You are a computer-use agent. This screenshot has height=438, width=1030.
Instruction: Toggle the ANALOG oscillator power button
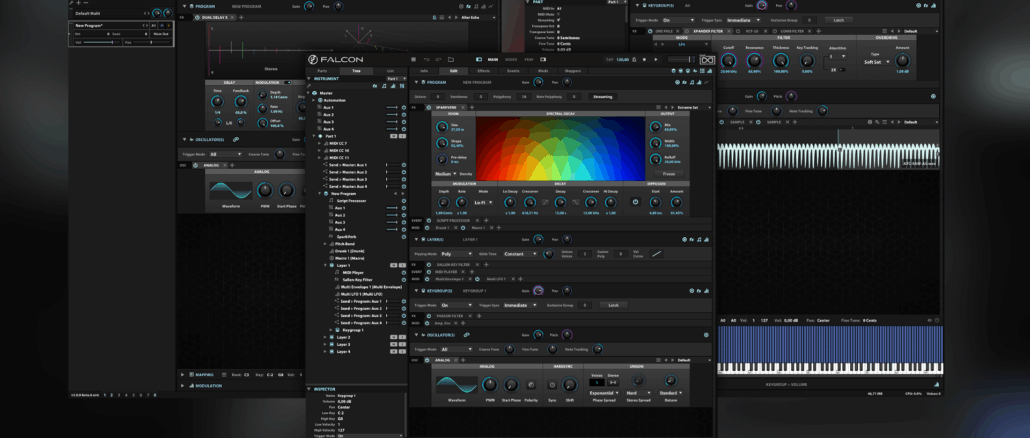(x=429, y=360)
